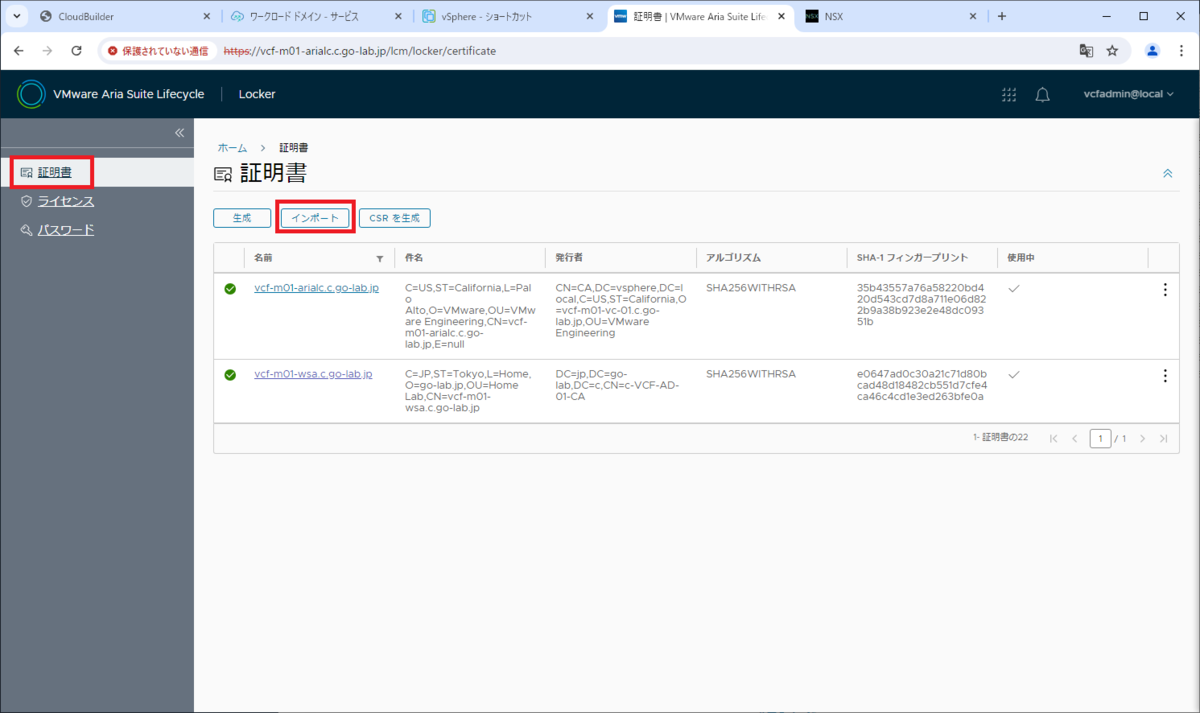Click the 名前 column header
Image resolution: width=1200 pixels, height=713 pixels.
pyautogui.click(x=263, y=258)
